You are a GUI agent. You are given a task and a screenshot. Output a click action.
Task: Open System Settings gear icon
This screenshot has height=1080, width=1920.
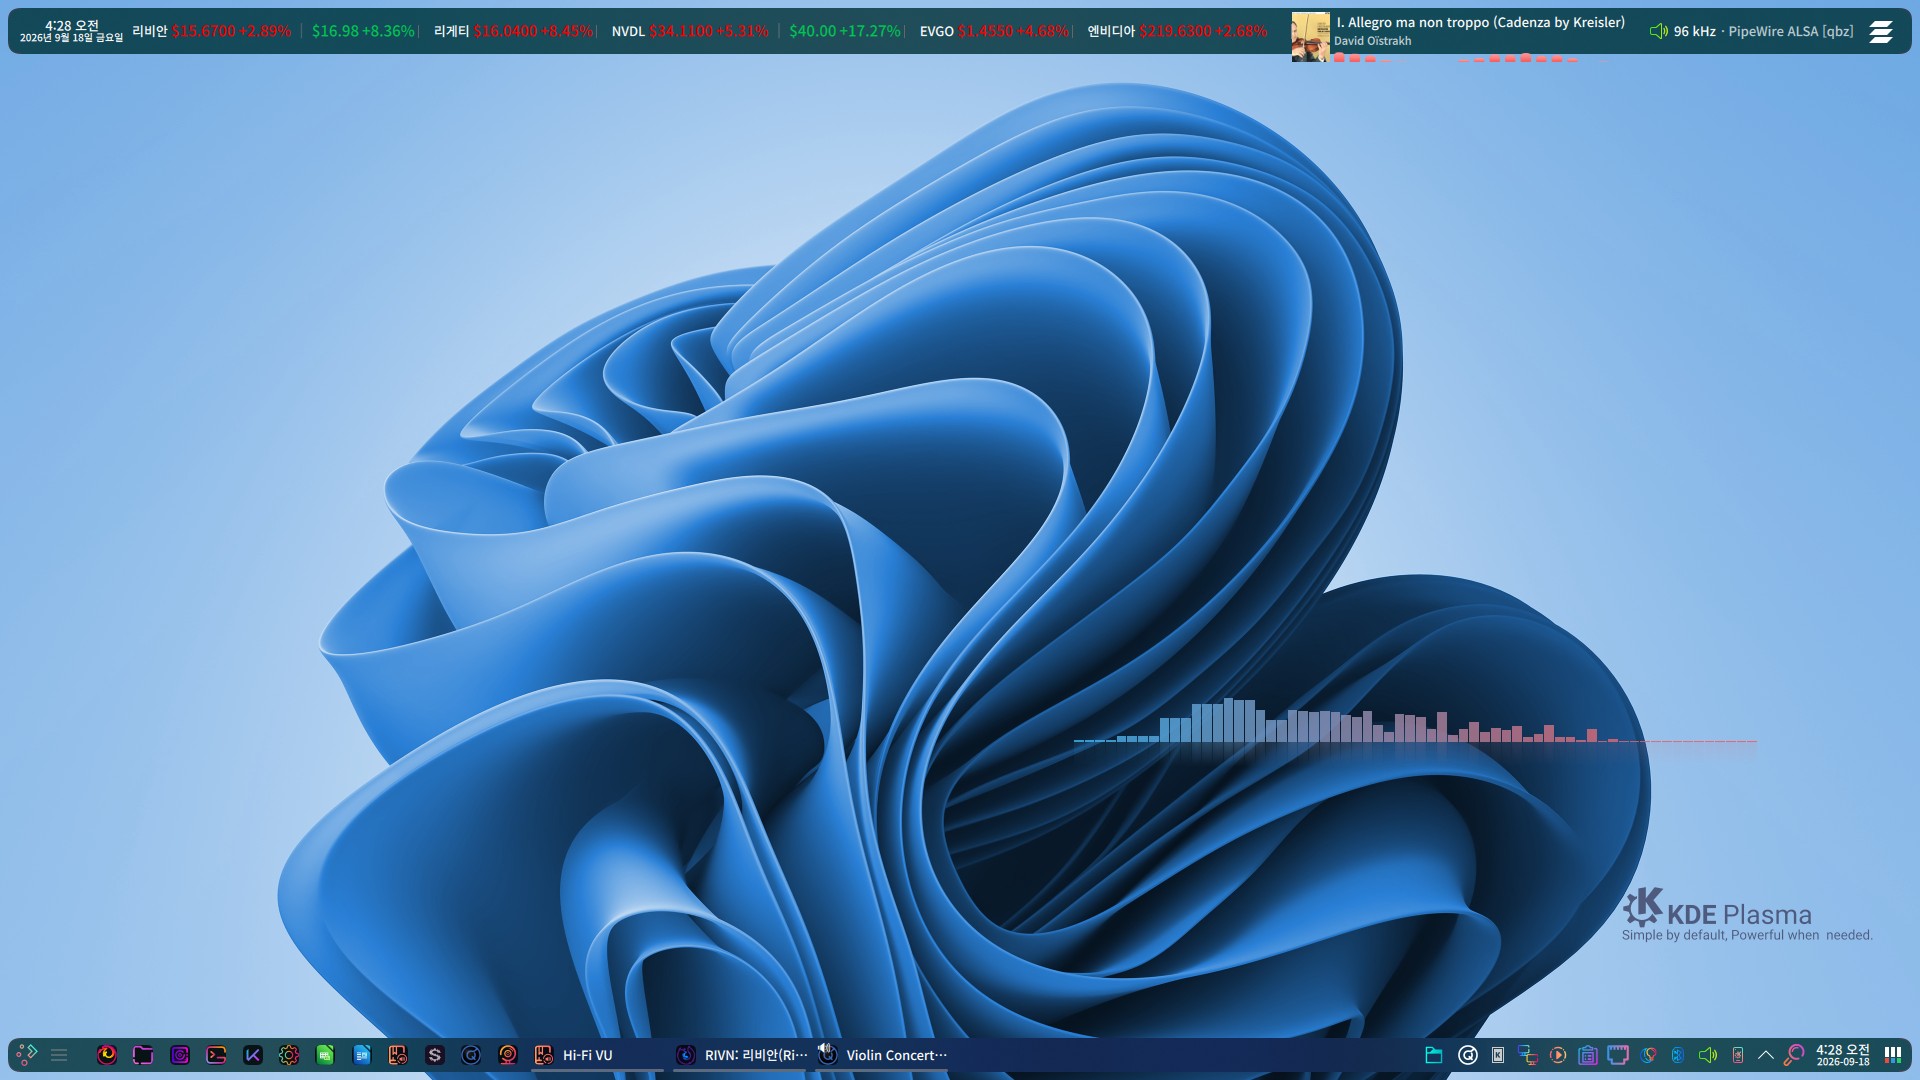289,1054
